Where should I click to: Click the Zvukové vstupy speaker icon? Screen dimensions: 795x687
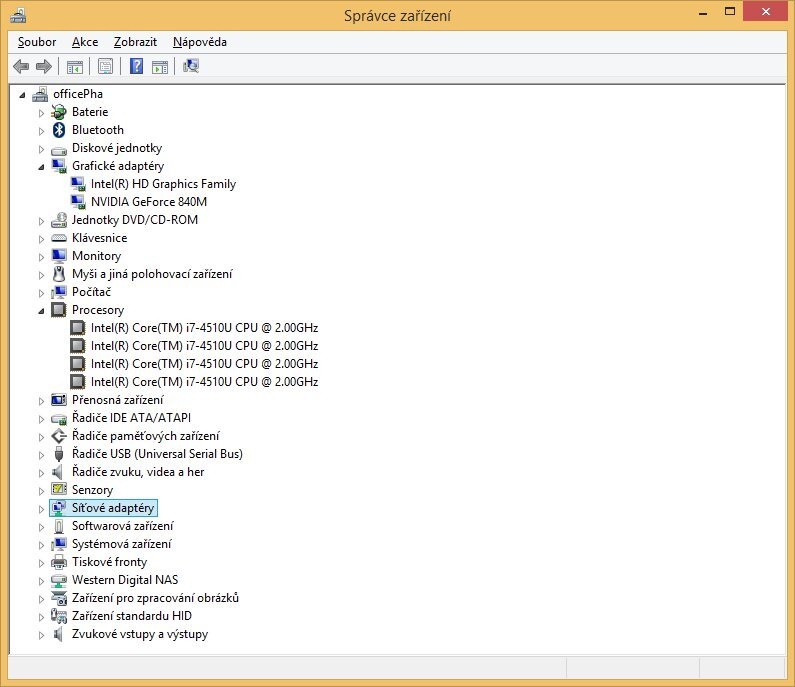coord(59,634)
